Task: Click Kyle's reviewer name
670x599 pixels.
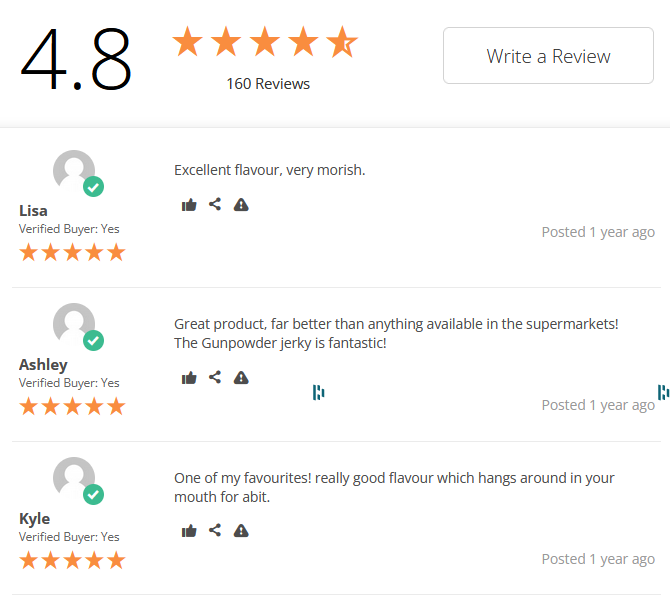Action: pos(35,518)
